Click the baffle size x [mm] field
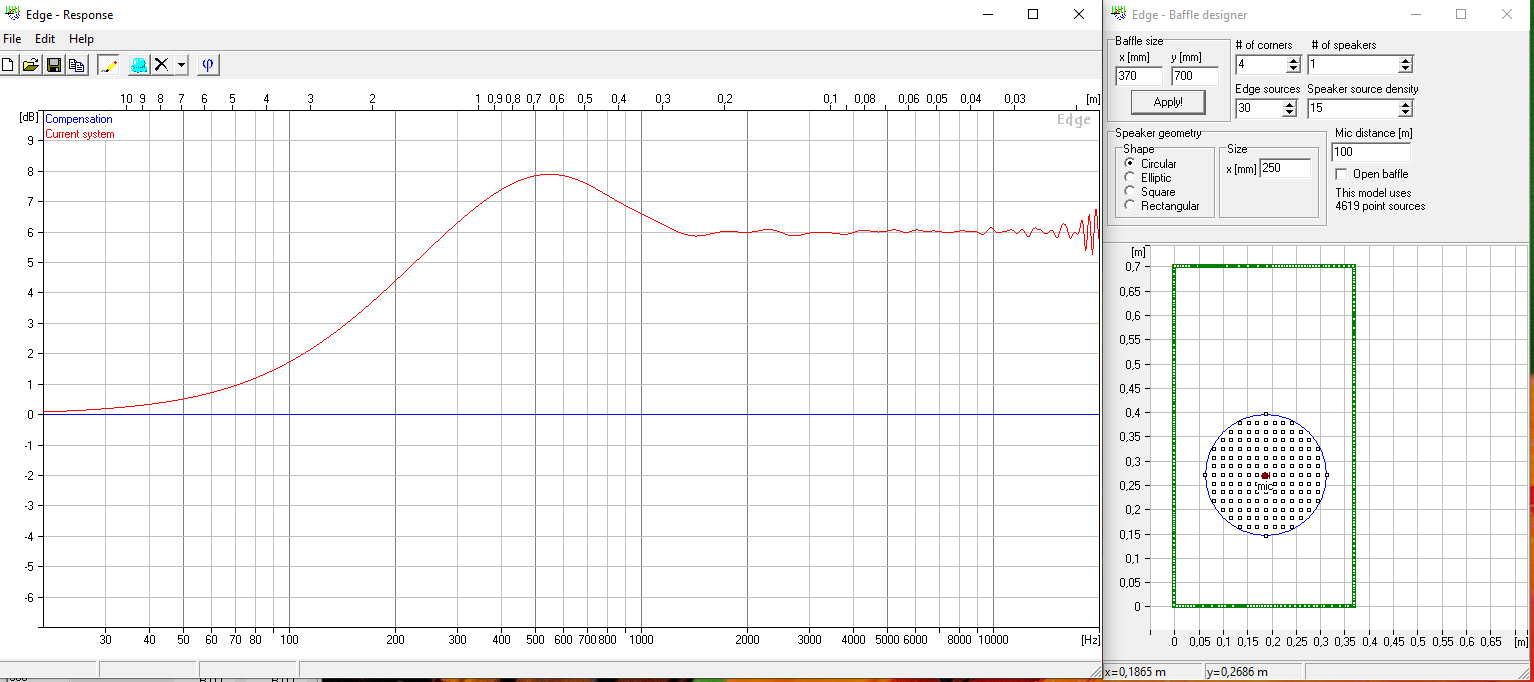This screenshot has height=682, width=1534. 1139,76
